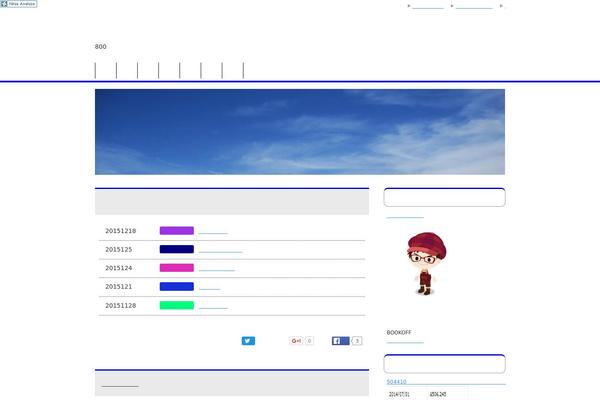The image size is (600, 400).
Task: Click the Ninja Analyze badge
Action: [x=19, y=4]
